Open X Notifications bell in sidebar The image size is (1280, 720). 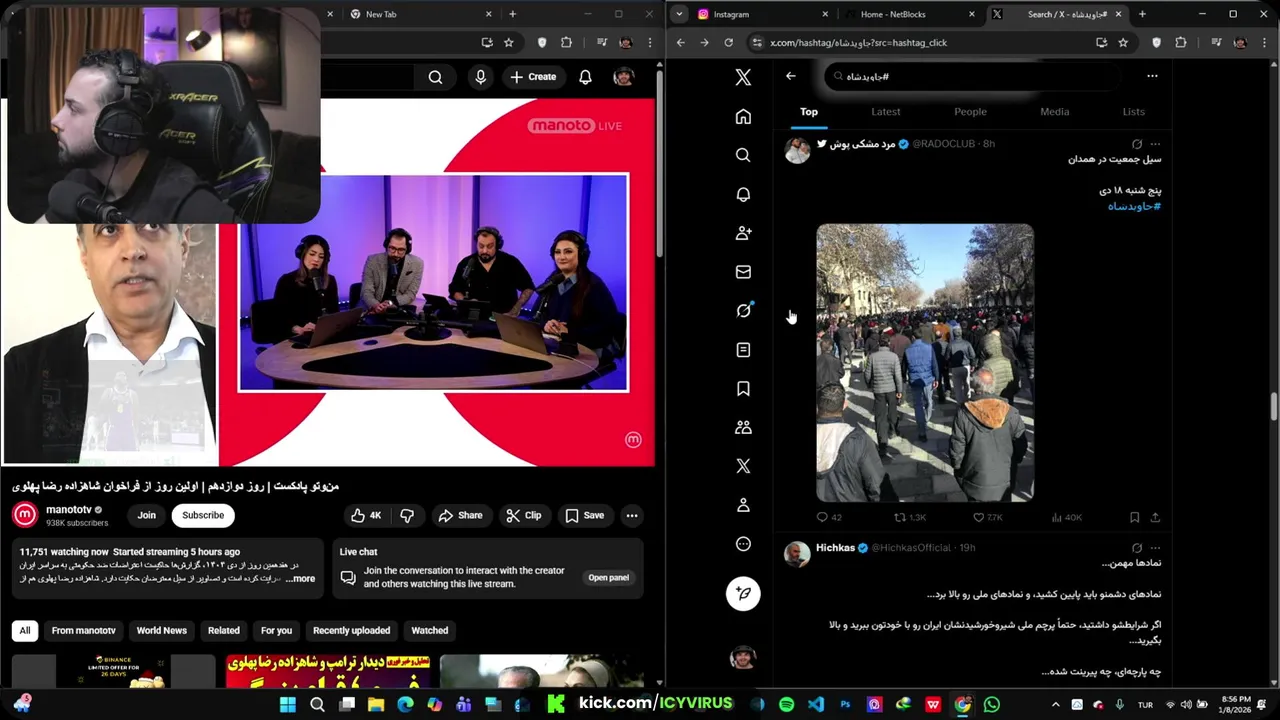click(743, 194)
